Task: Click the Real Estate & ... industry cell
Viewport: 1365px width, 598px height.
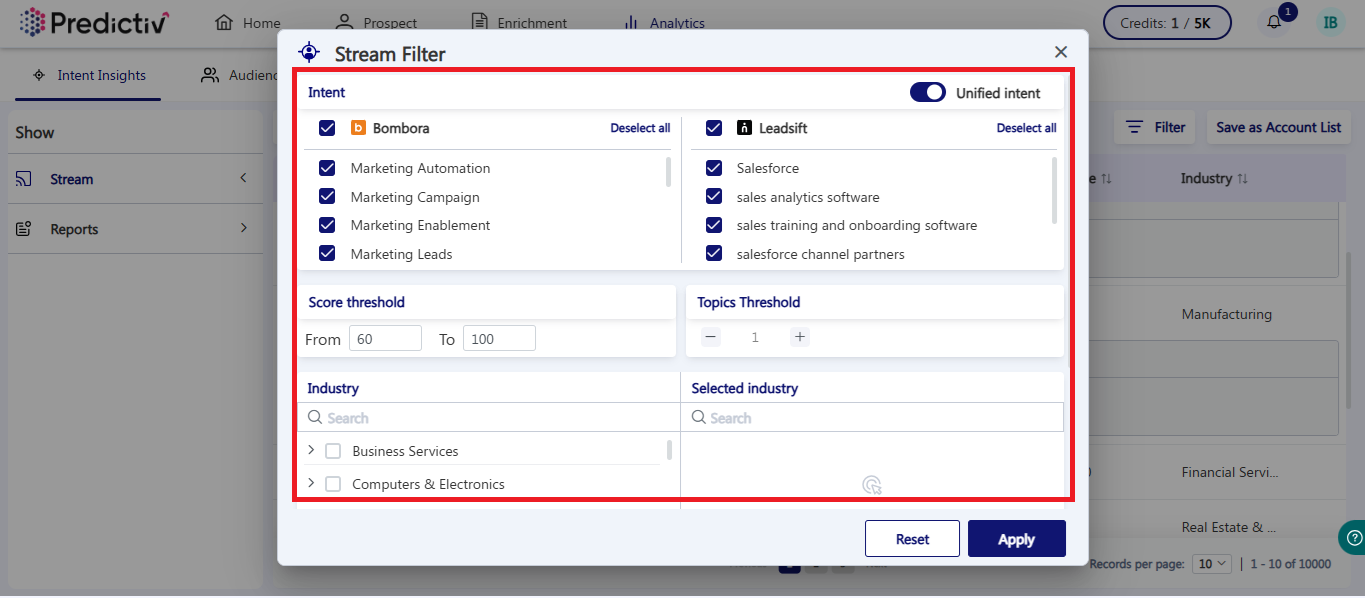Action: pyautogui.click(x=1229, y=527)
